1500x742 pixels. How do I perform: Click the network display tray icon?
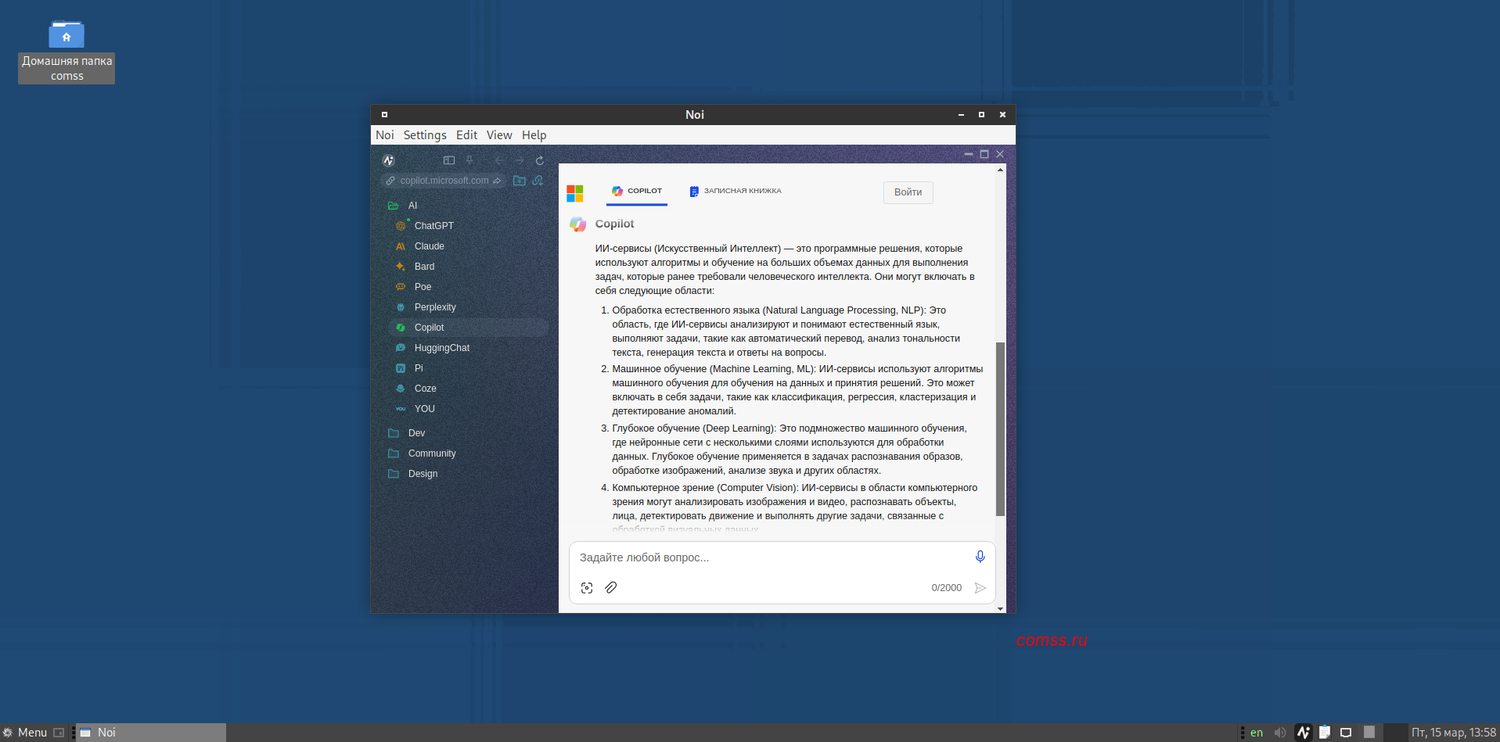click(x=1346, y=733)
